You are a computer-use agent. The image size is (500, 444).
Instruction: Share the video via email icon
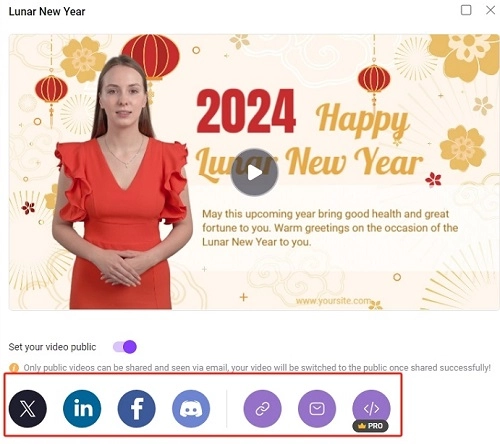[x=317, y=408]
